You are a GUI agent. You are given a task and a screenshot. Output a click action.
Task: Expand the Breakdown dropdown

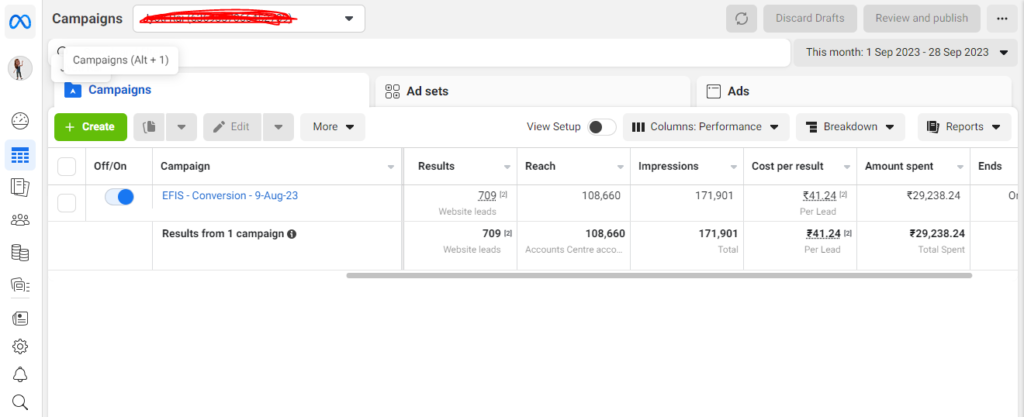[x=850, y=127]
